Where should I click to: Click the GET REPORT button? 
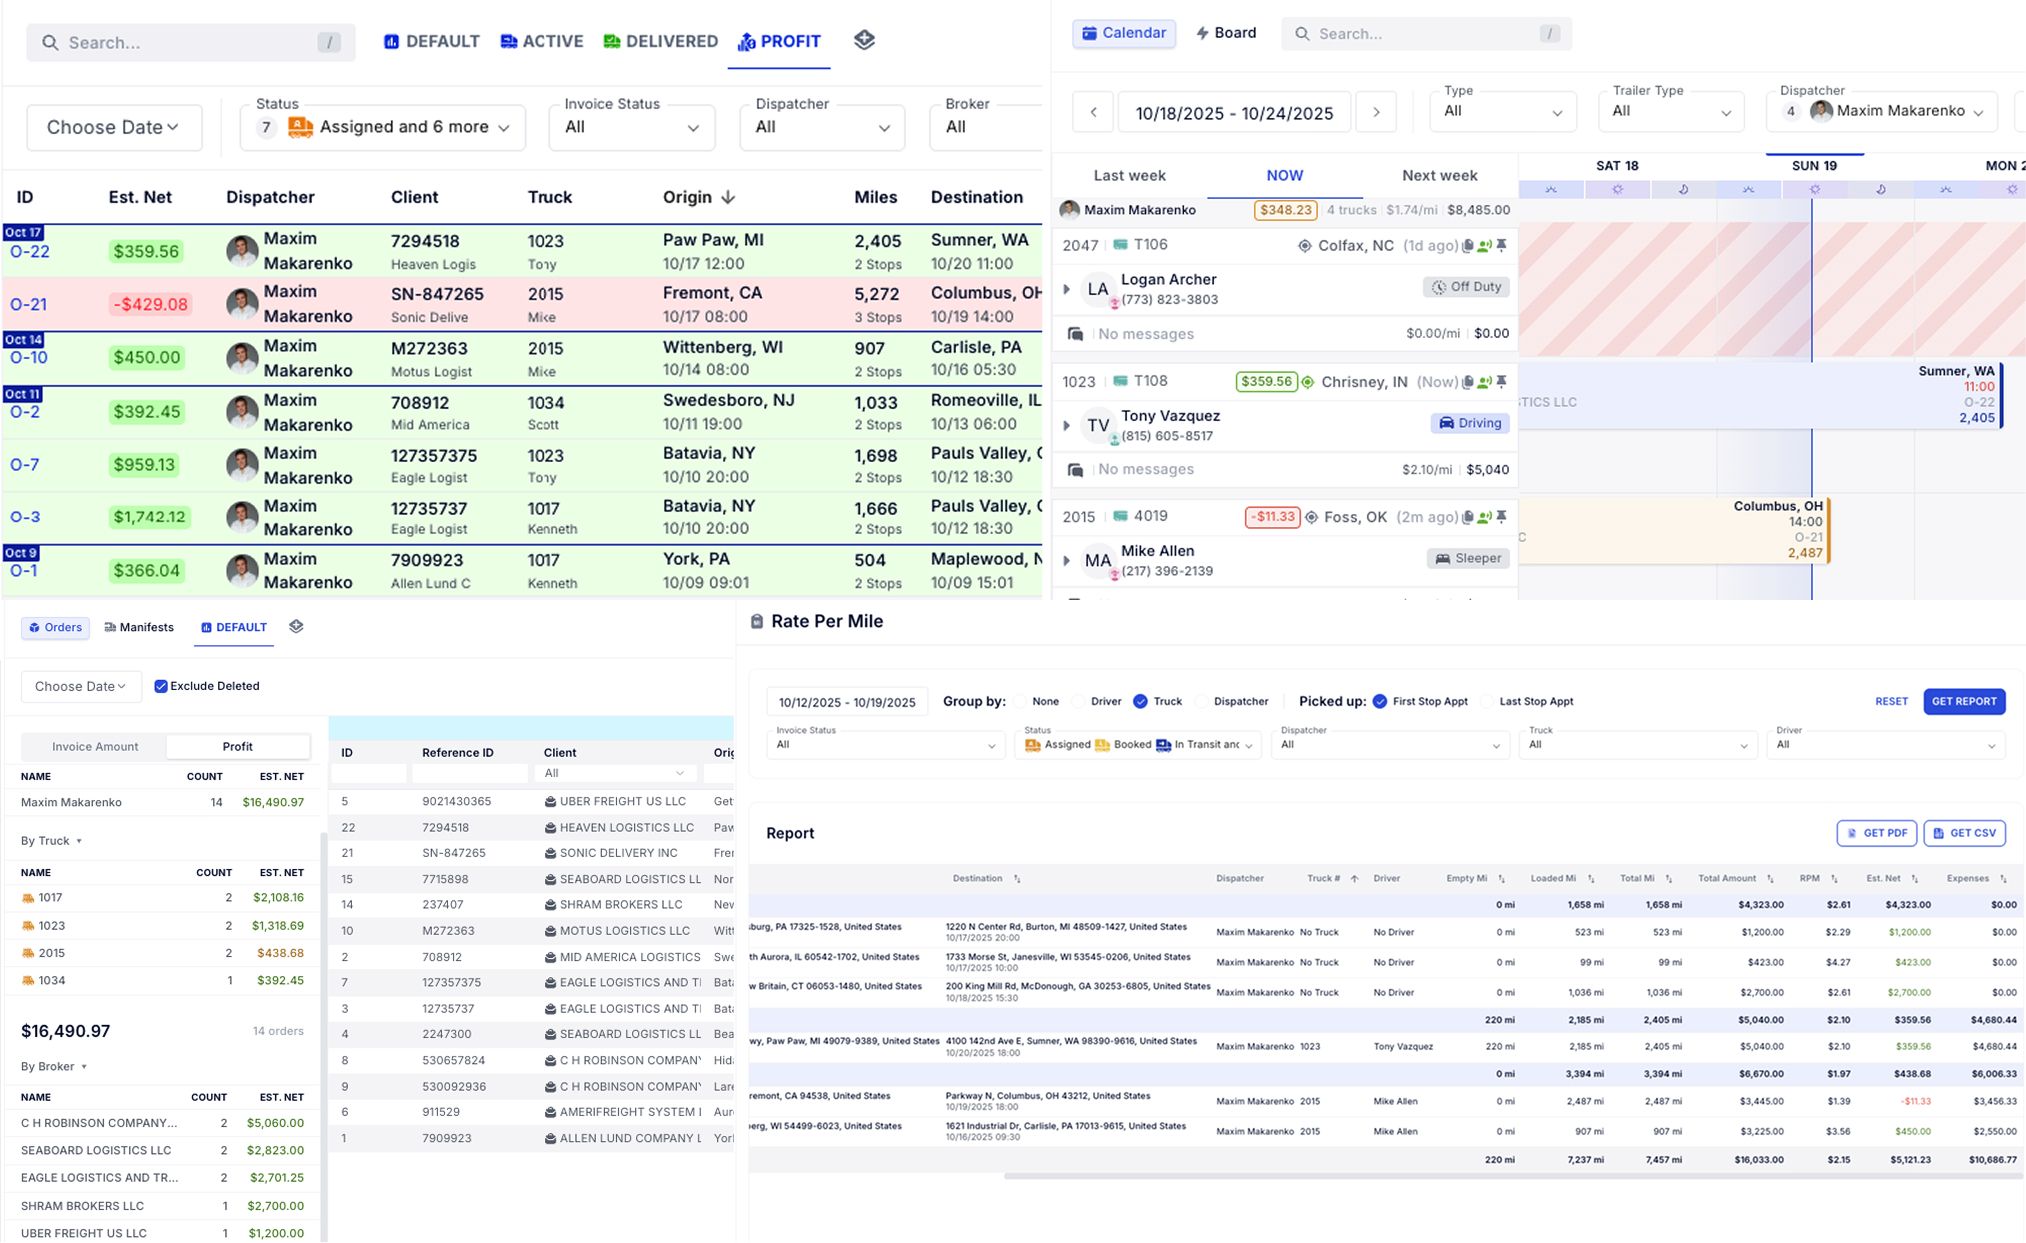tap(1963, 701)
